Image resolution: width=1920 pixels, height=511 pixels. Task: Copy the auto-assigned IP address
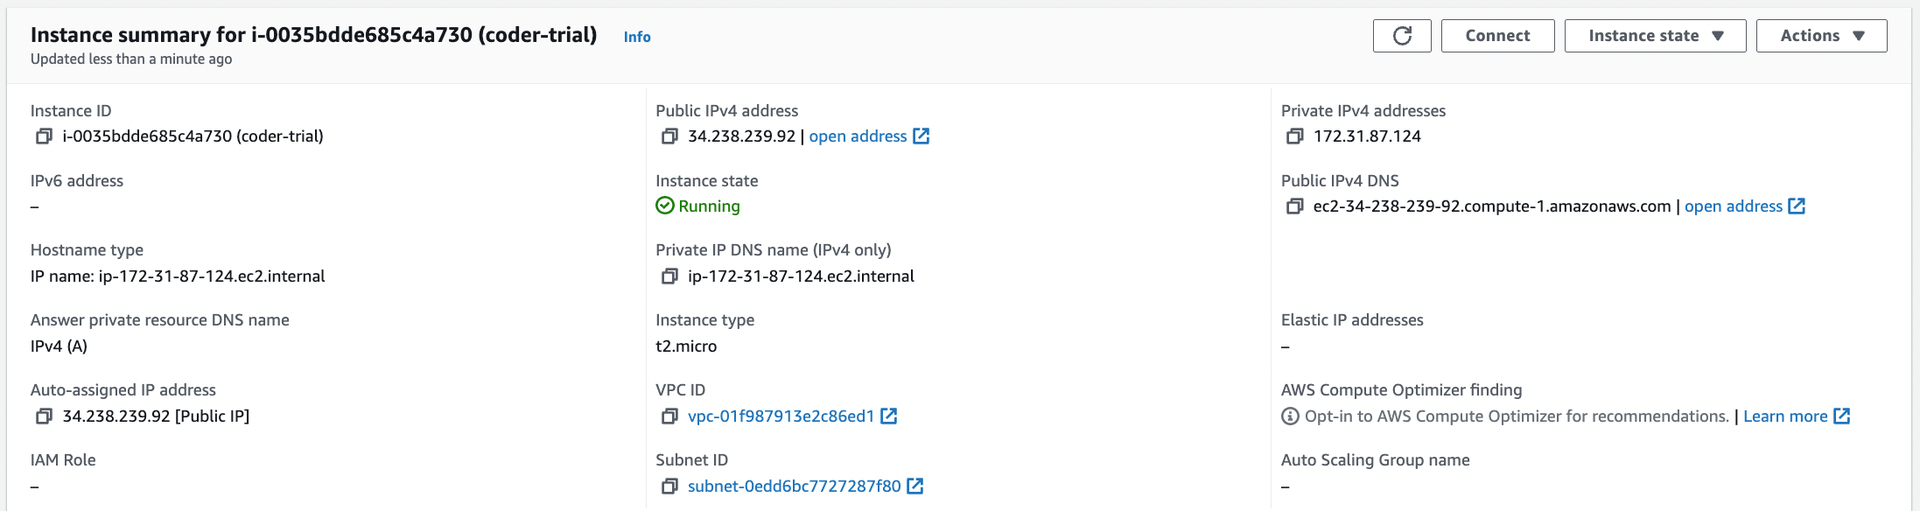pos(44,416)
